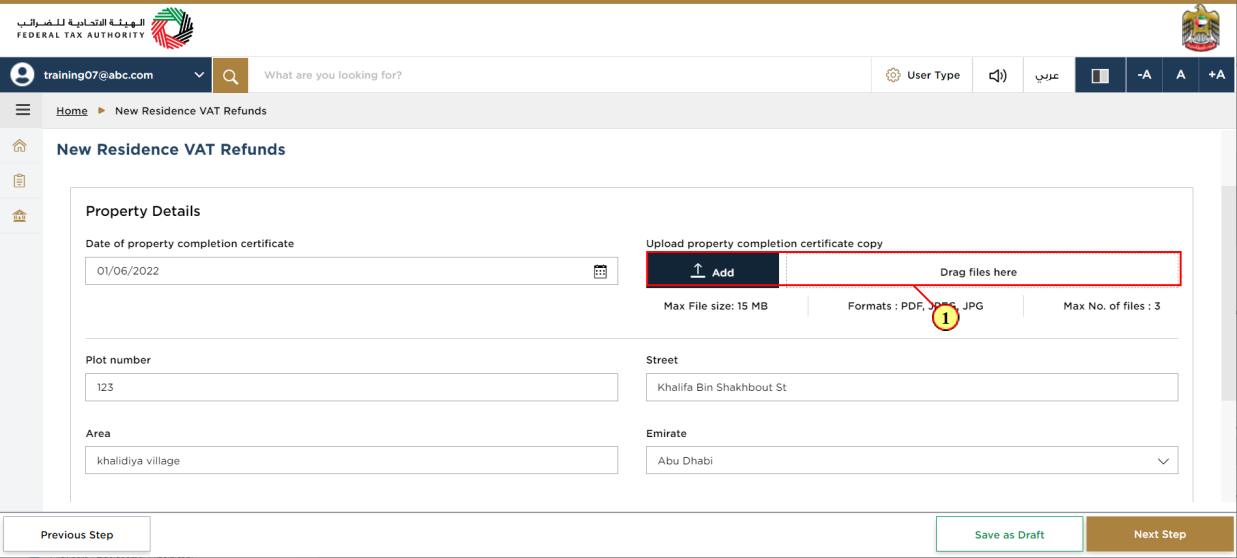
Task: Go to the home sidebar icon
Action: [19, 146]
